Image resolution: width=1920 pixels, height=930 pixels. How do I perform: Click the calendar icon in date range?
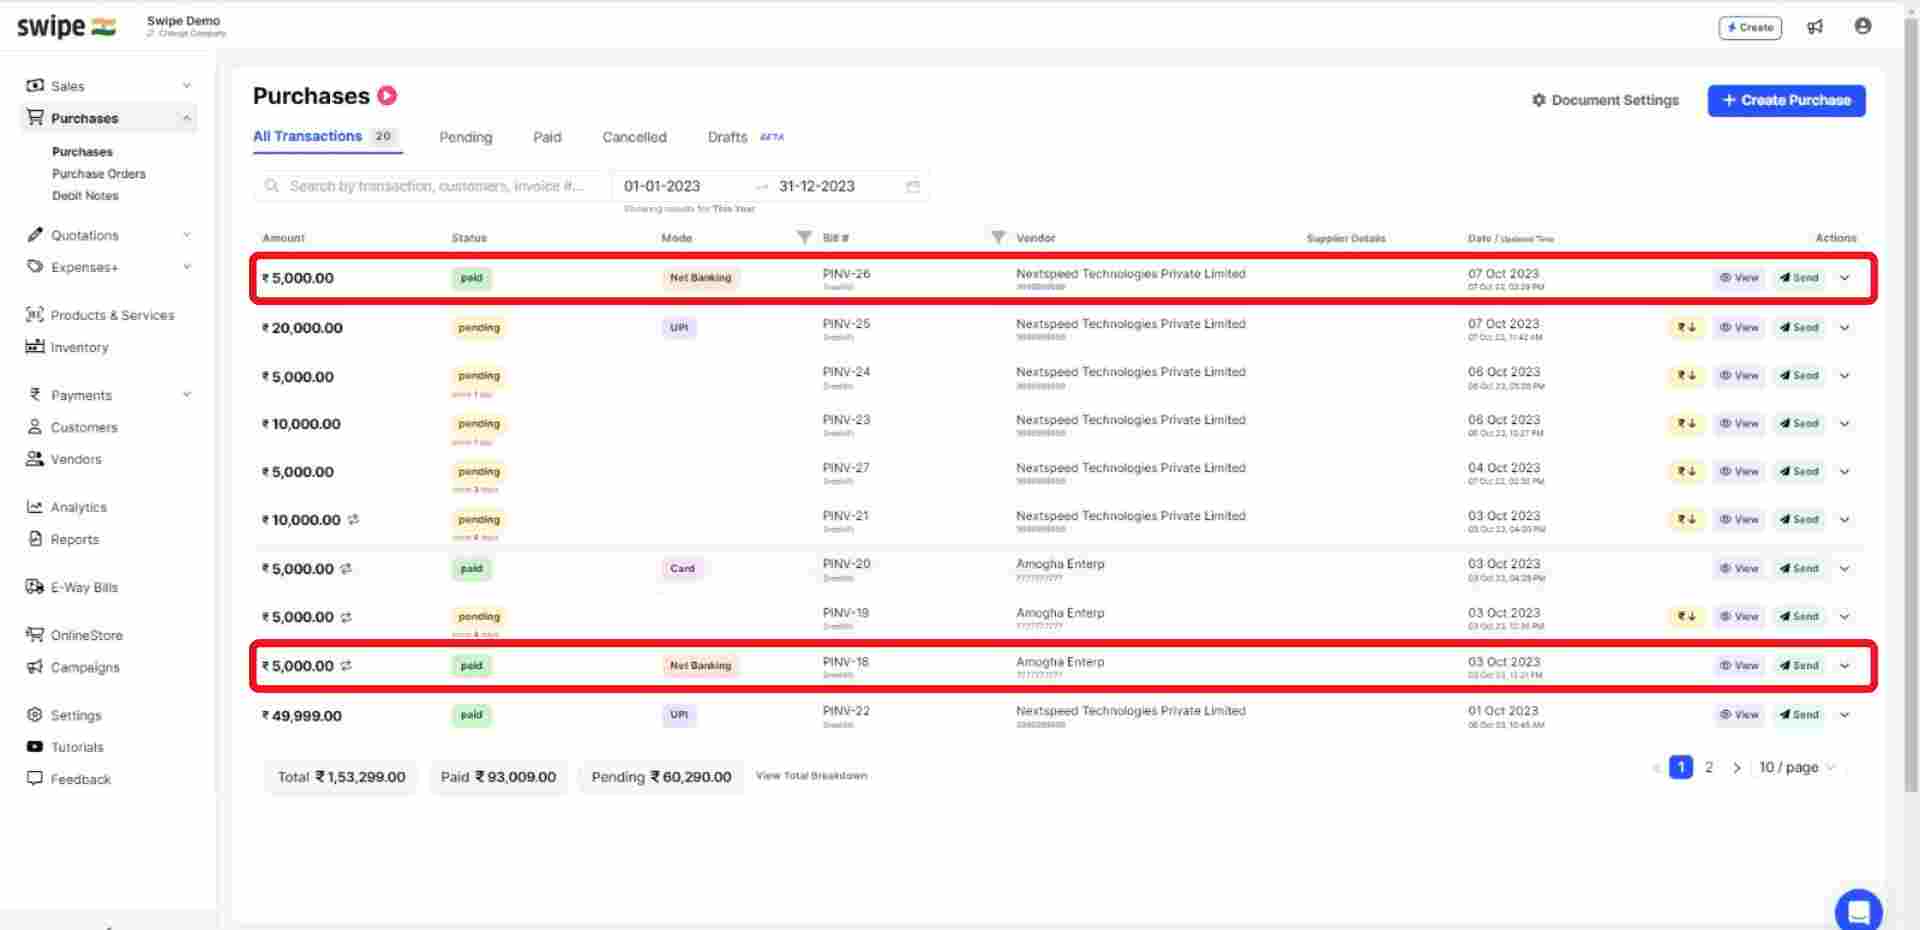(913, 187)
